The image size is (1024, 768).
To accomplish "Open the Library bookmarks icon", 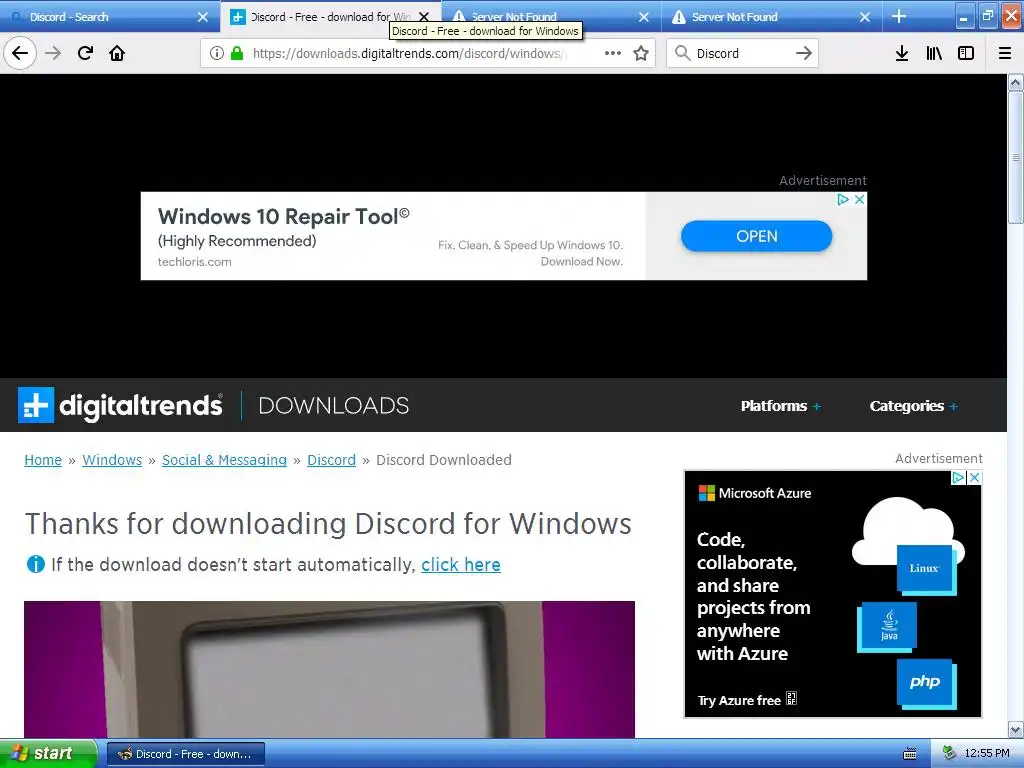I will [x=934, y=53].
